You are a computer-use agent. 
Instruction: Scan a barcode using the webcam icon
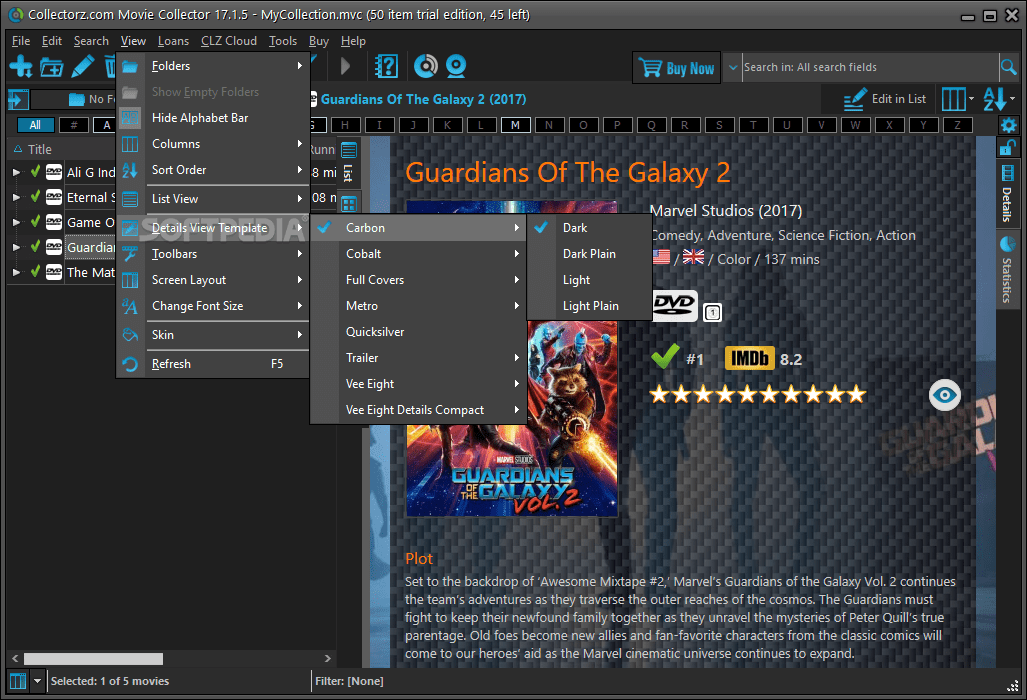coord(456,66)
